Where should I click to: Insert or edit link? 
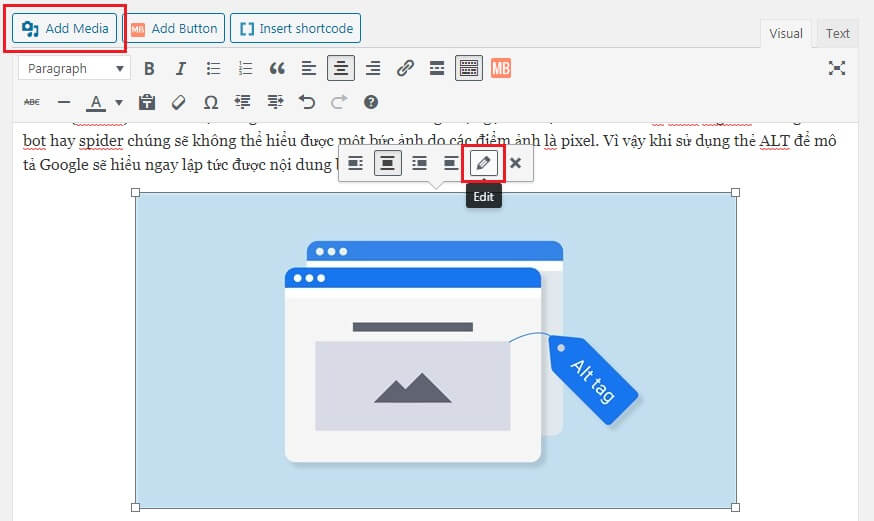(x=405, y=69)
